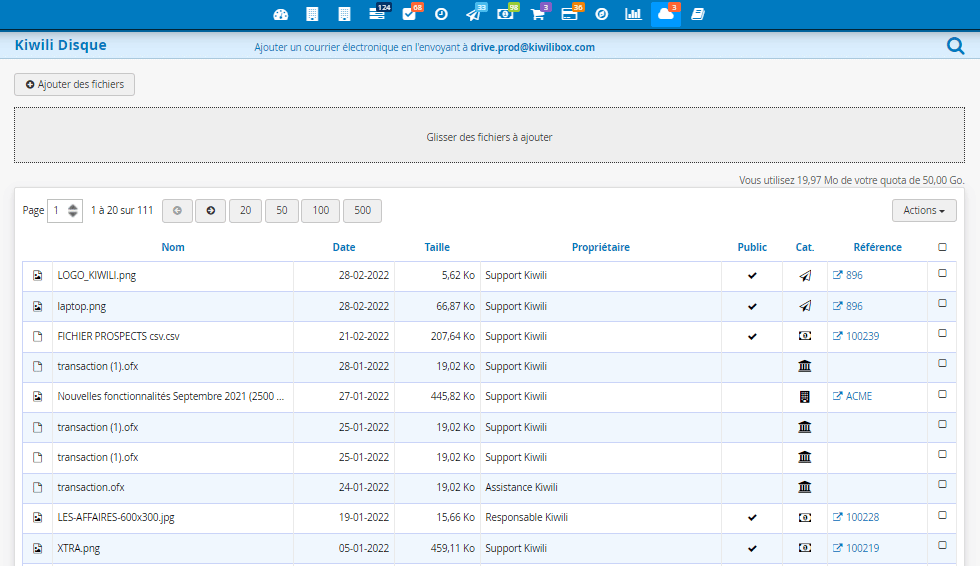The image size is (980, 566).
Task: Click the search magnifier icon
Action: click(x=955, y=45)
